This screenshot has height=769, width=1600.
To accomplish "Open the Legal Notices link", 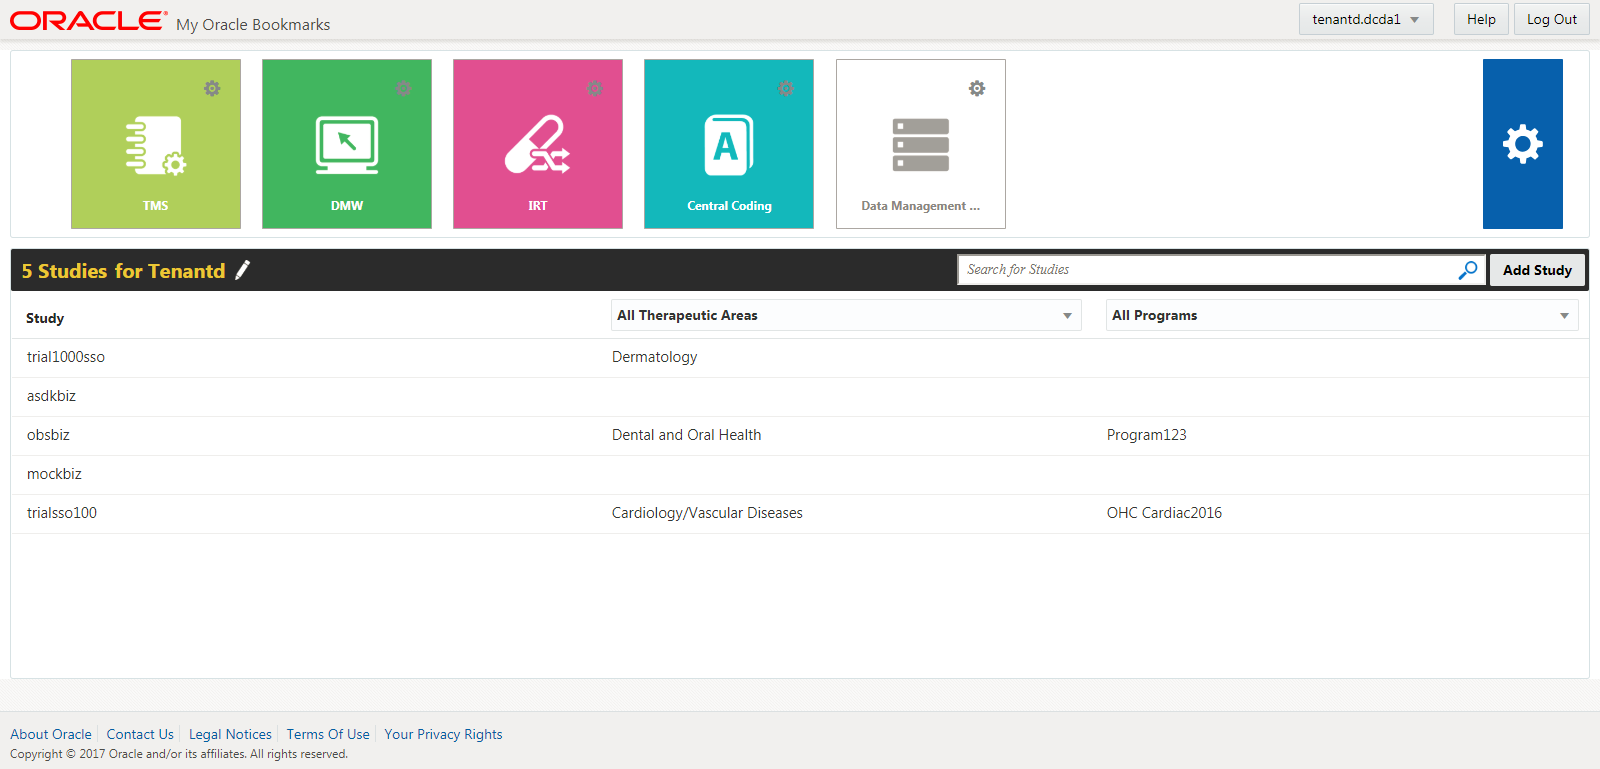I will click(230, 734).
